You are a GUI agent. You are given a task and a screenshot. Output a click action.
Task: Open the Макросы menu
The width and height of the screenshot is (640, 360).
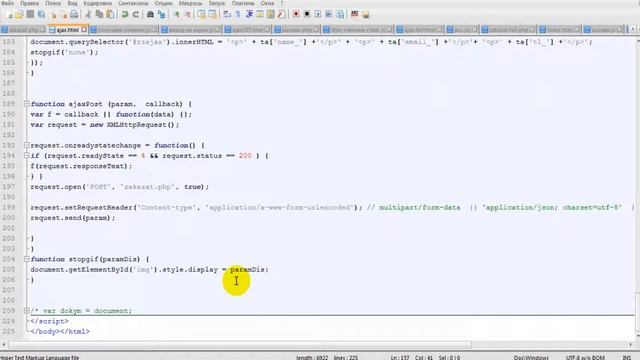point(191,3)
